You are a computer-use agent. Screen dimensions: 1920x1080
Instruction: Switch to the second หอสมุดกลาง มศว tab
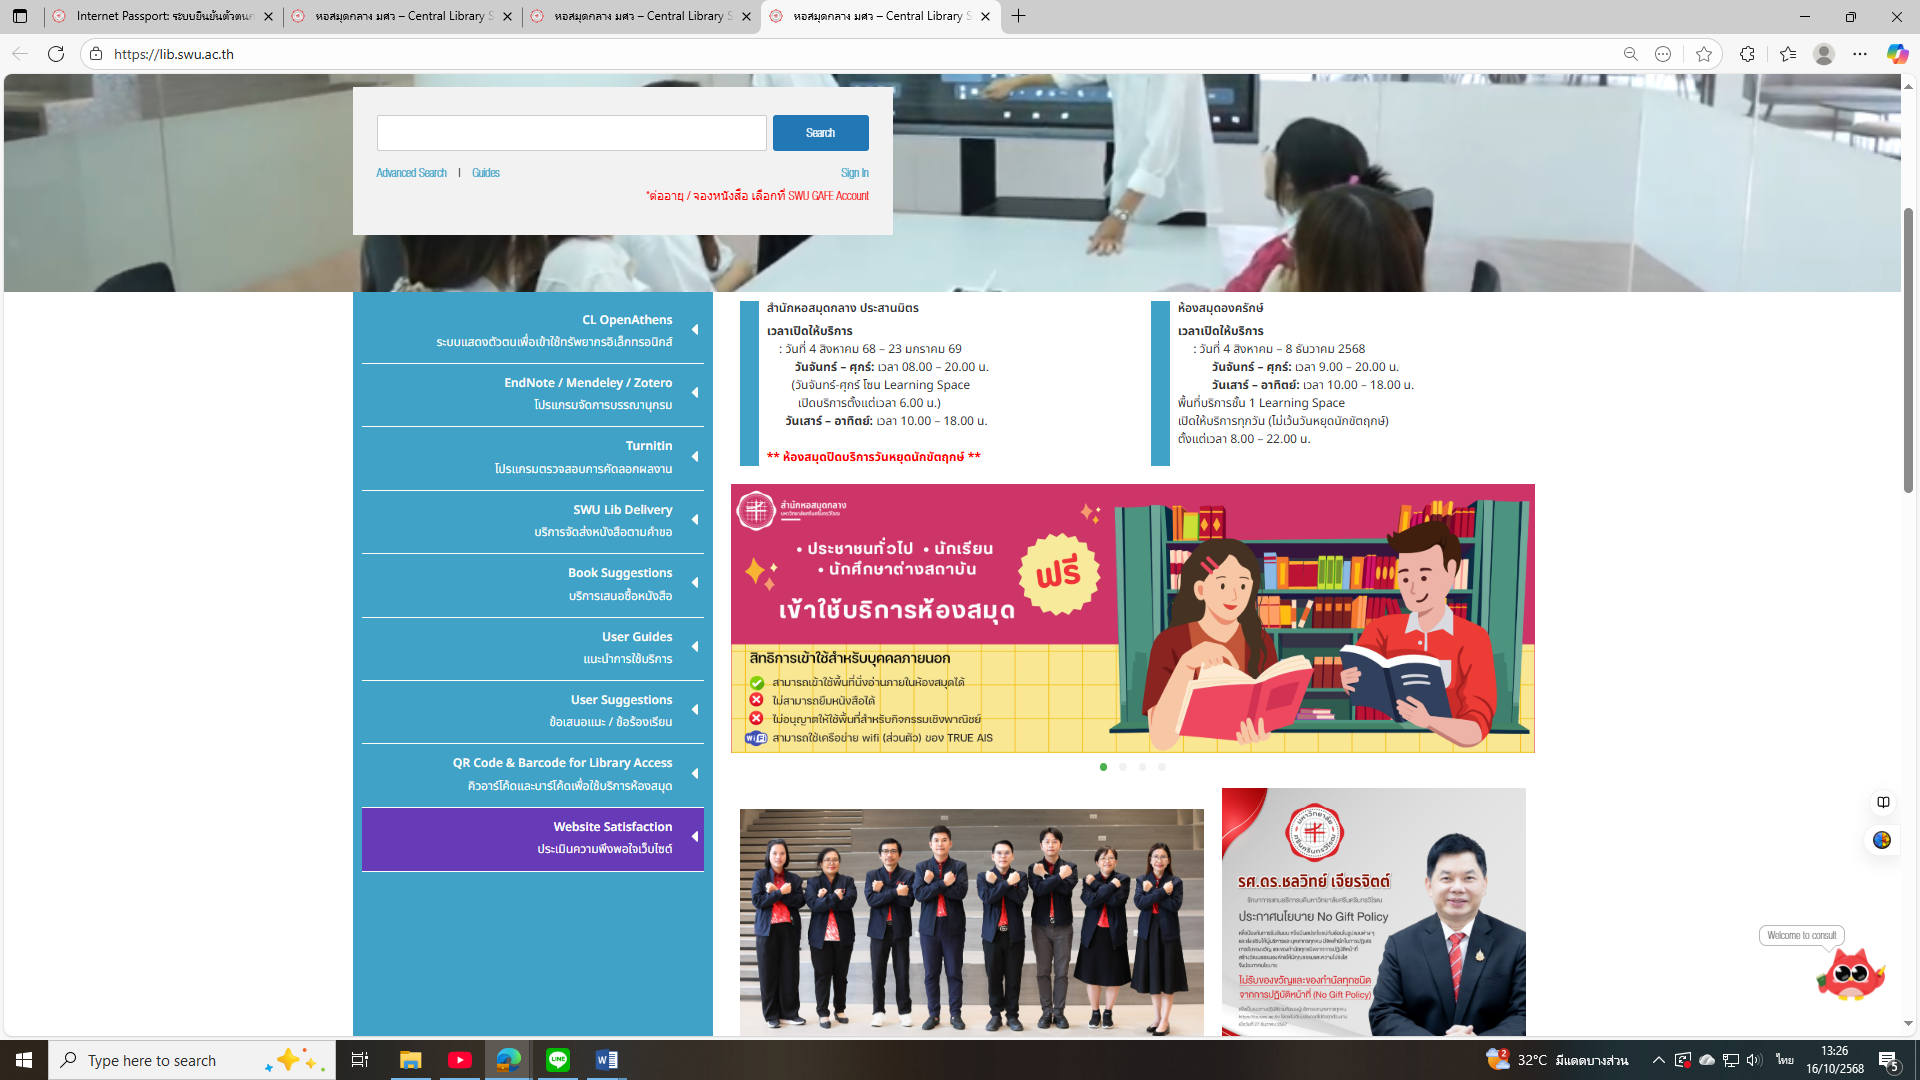(640, 16)
